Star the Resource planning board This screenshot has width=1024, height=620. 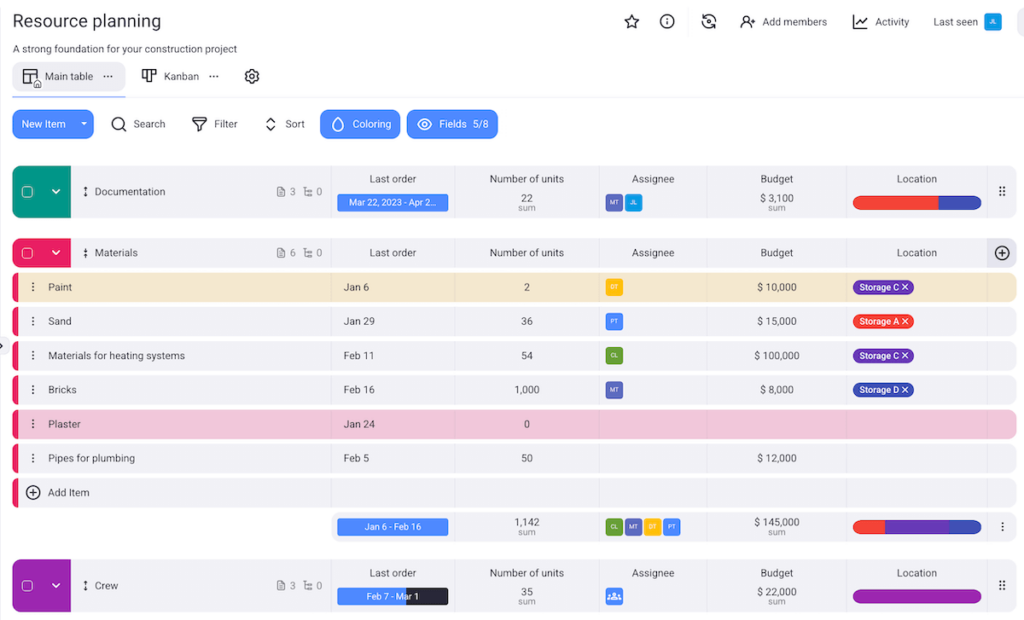(631, 21)
